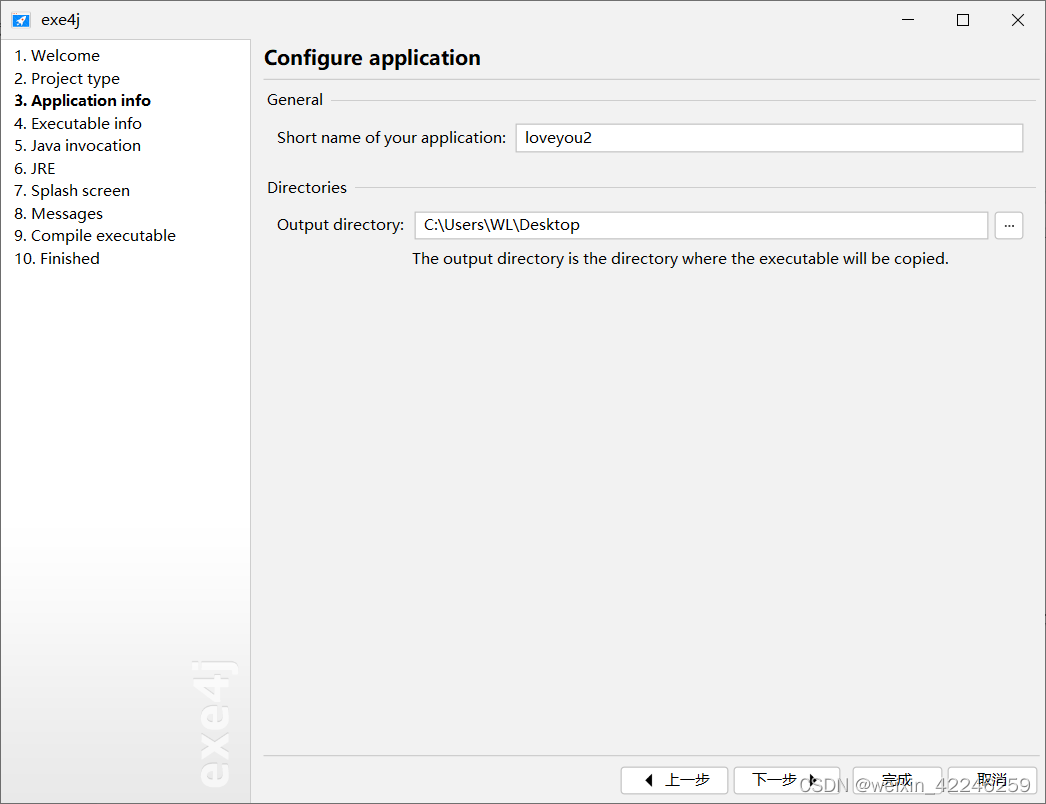Screen dimensions: 1046x804
Task: Close the exe4j window
Action: tap(1017, 20)
